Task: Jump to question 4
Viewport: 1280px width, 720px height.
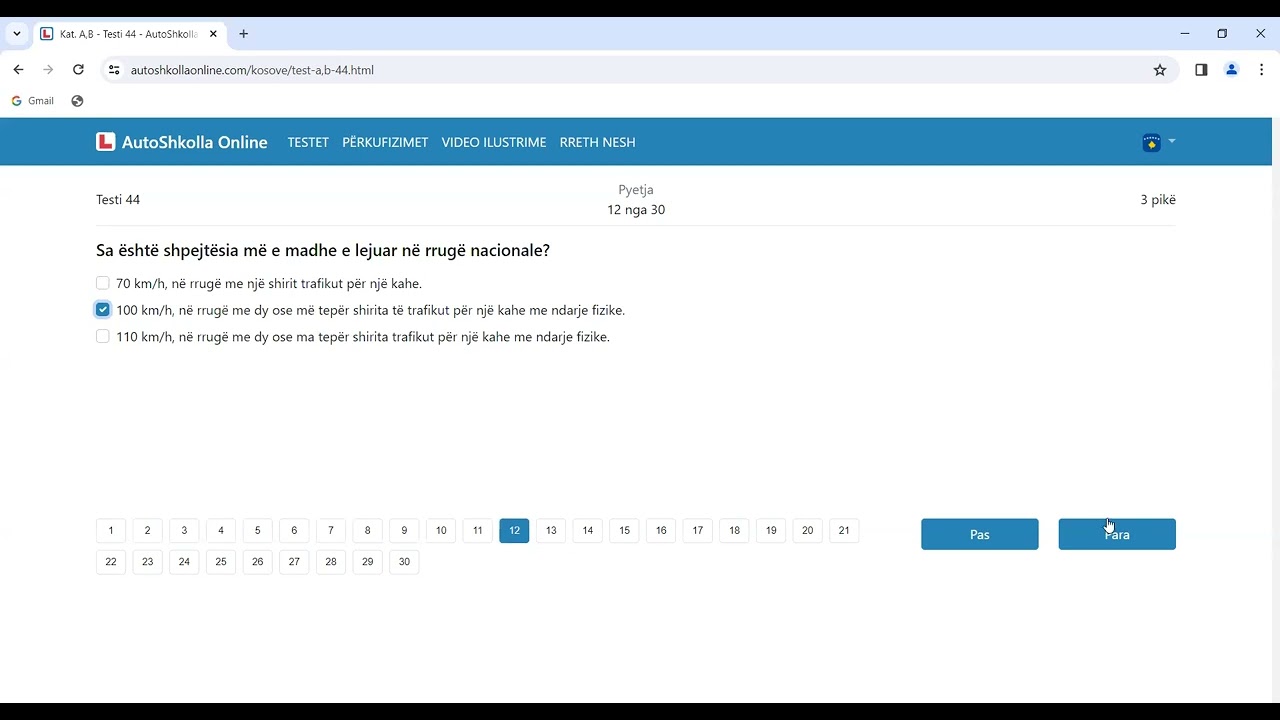Action: [221, 530]
